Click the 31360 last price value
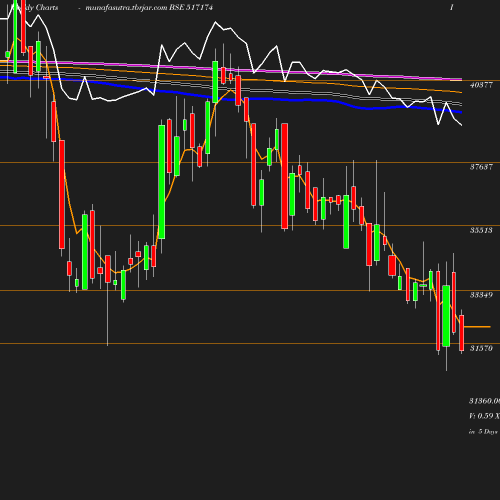Viewport: 500px width, 500px height. [484, 401]
